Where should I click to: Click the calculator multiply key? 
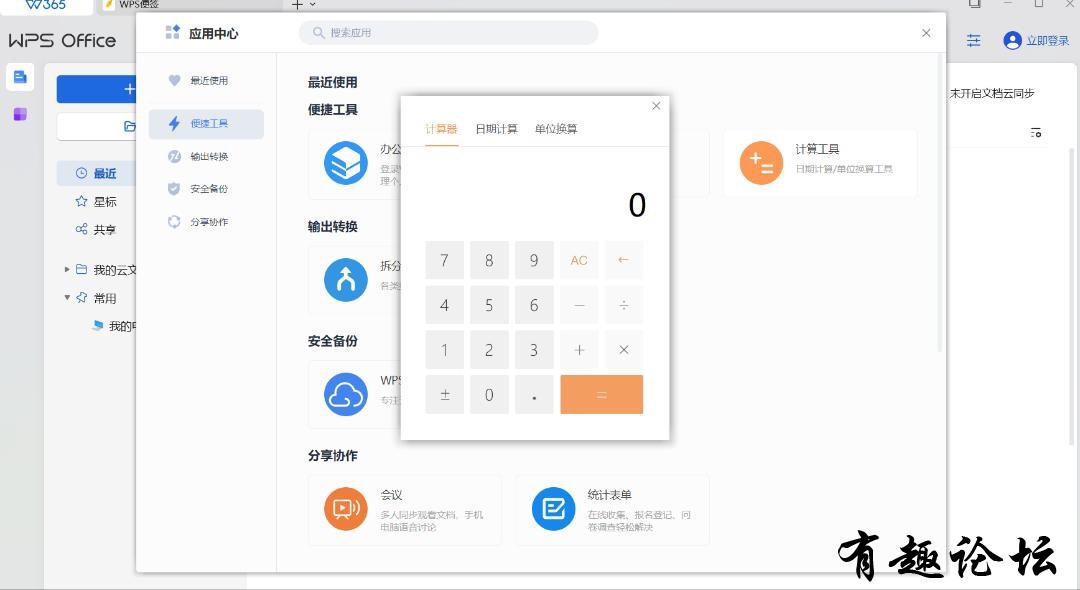(x=624, y=350)
